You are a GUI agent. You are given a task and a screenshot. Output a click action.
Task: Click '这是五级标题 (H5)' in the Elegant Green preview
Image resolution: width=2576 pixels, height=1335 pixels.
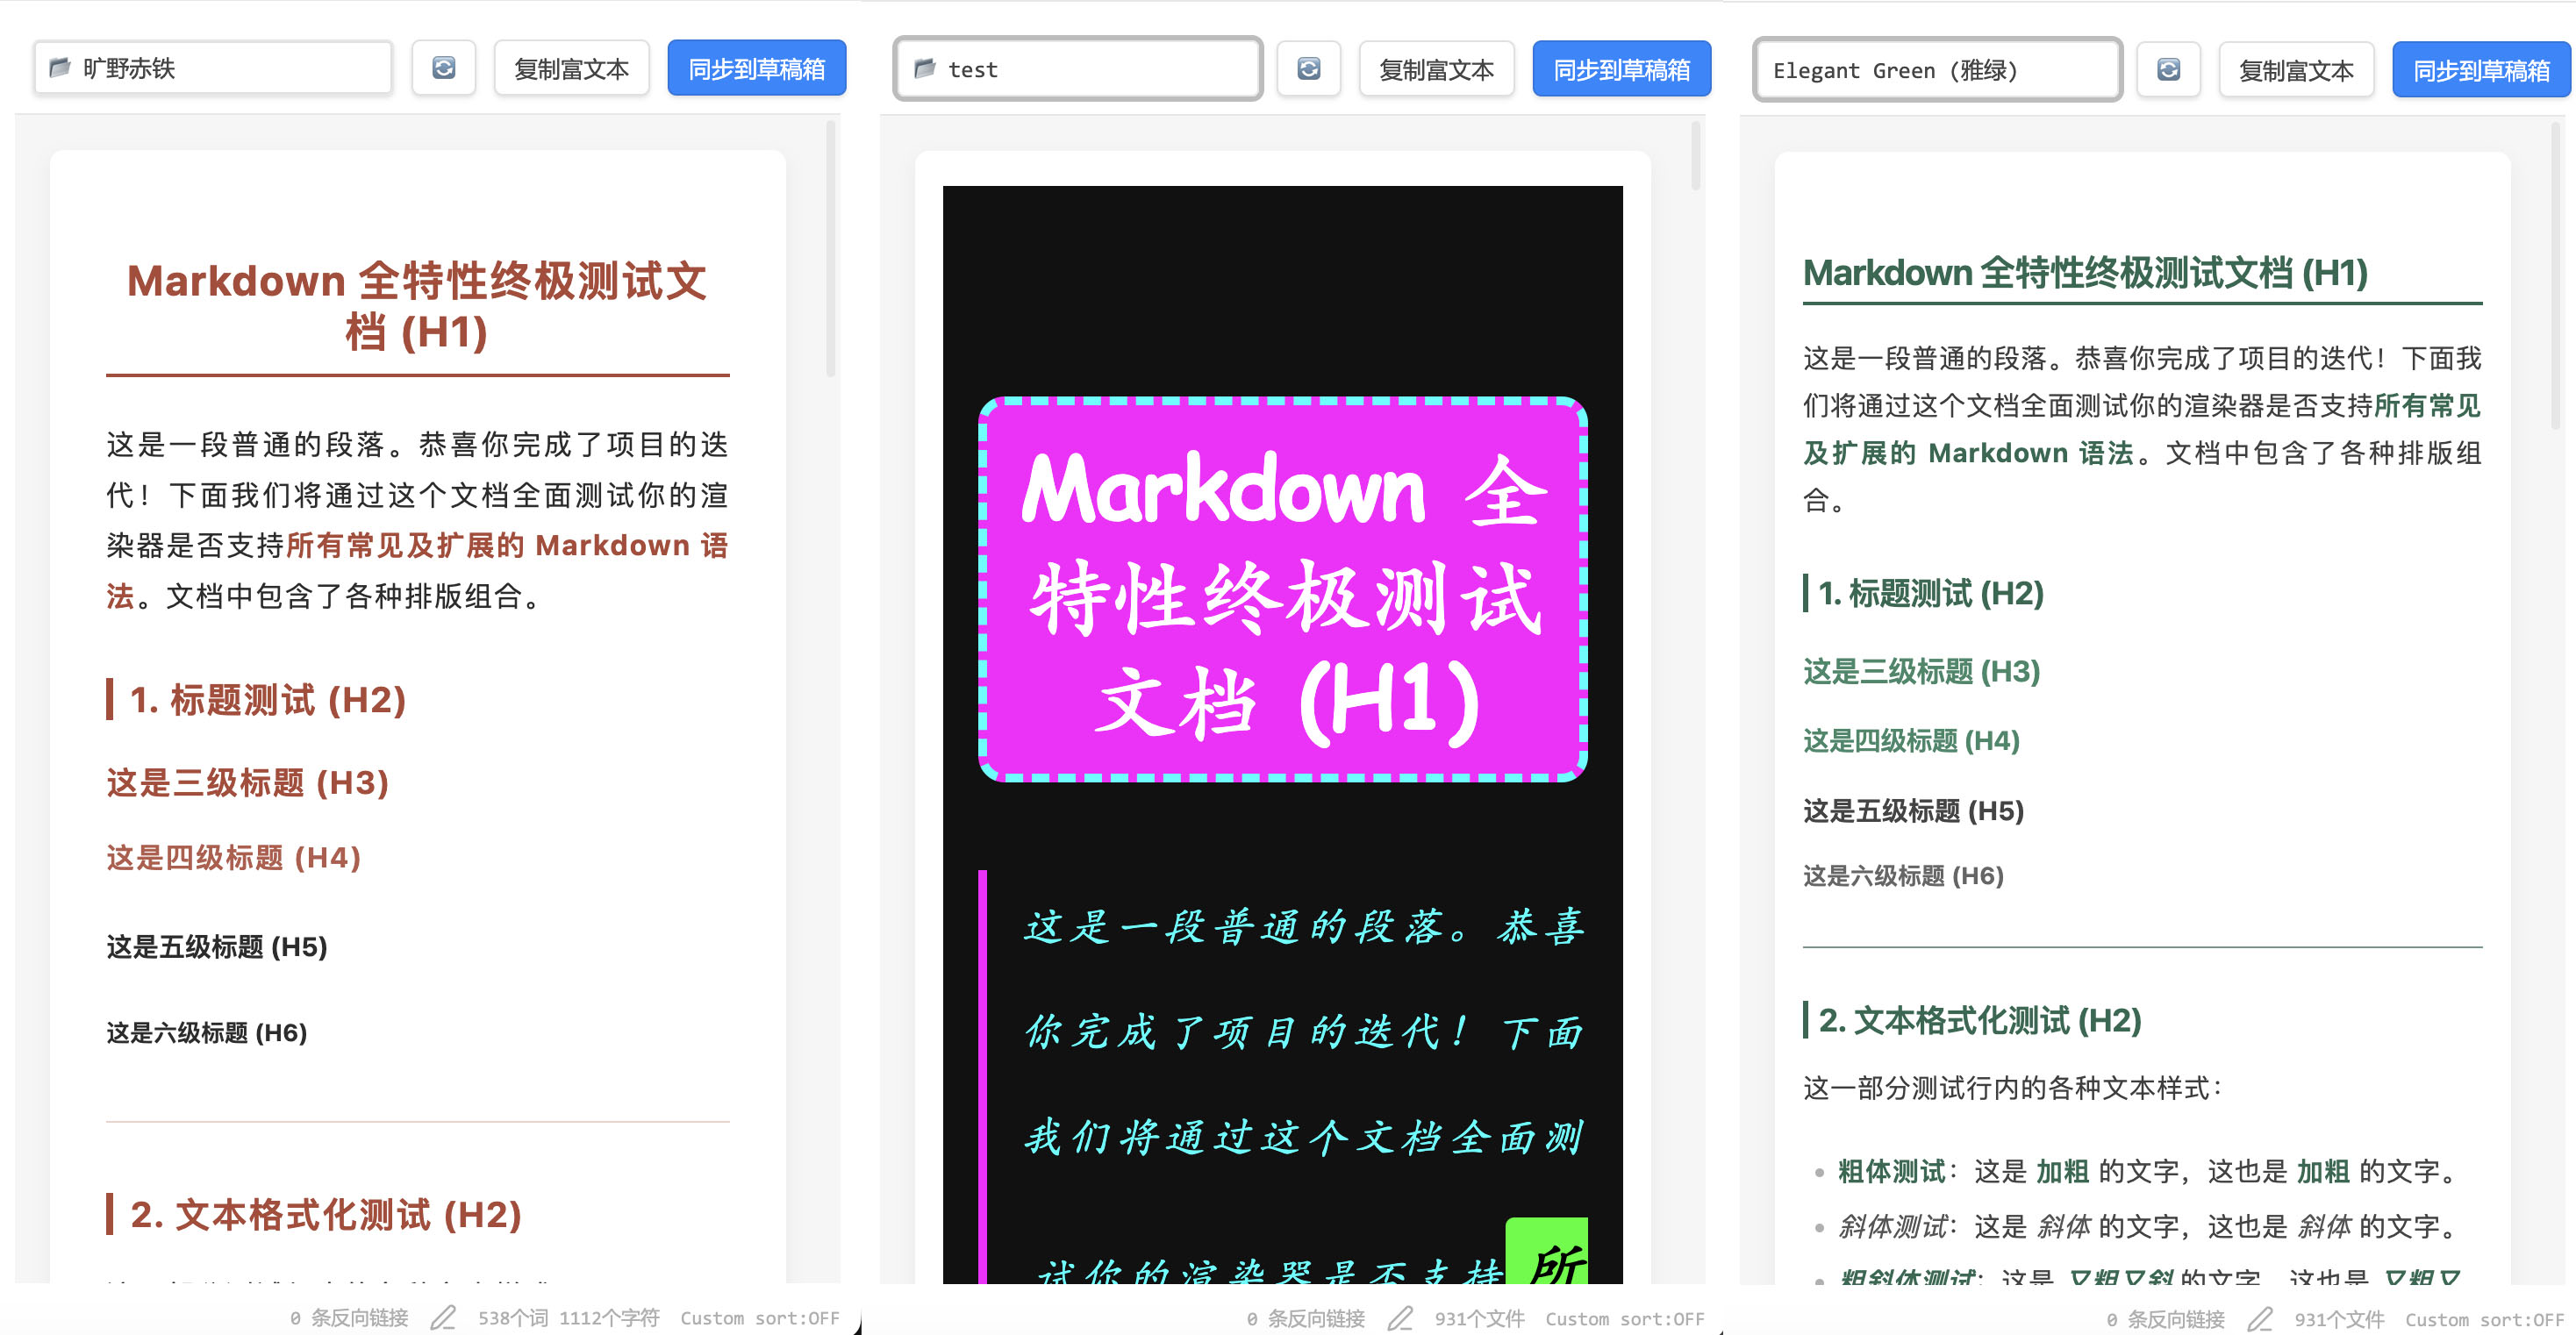tap(1914, 810)
